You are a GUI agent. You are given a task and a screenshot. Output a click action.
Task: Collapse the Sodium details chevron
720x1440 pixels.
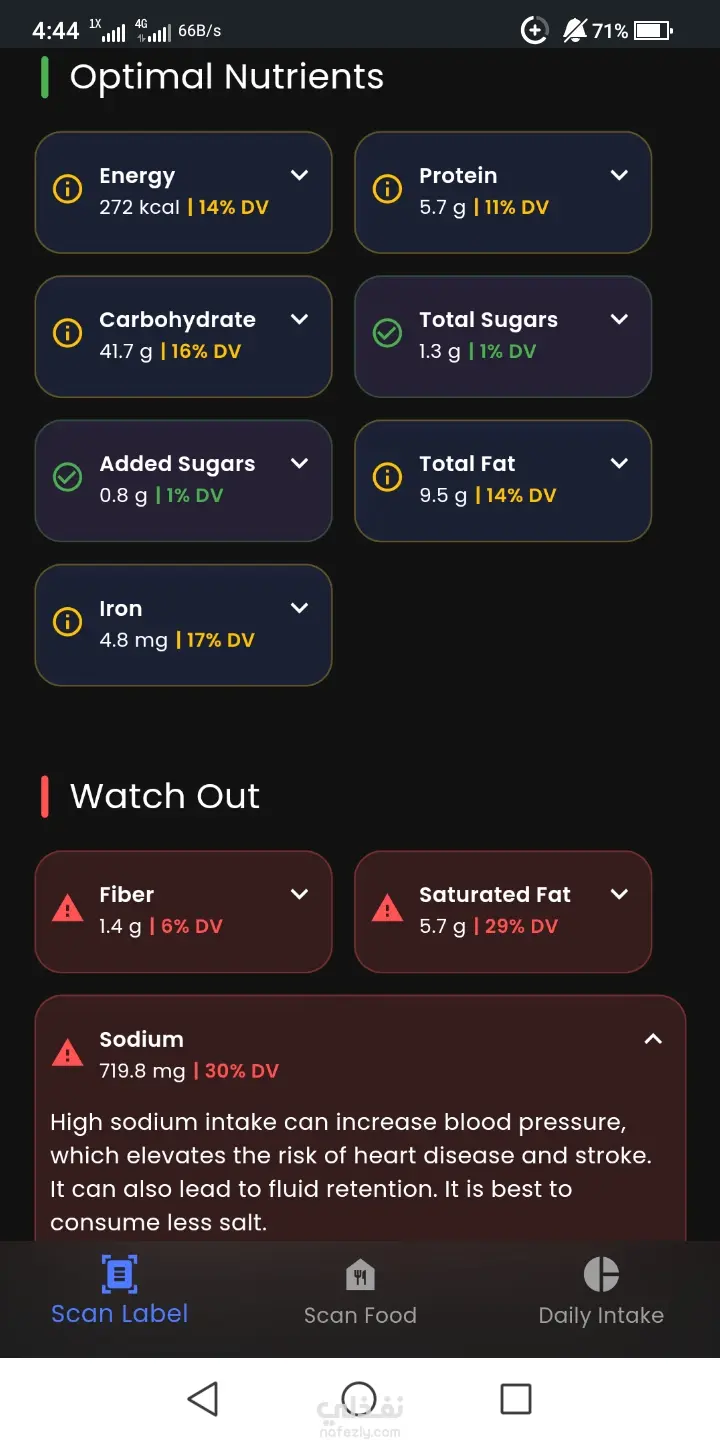point(653,1039)
